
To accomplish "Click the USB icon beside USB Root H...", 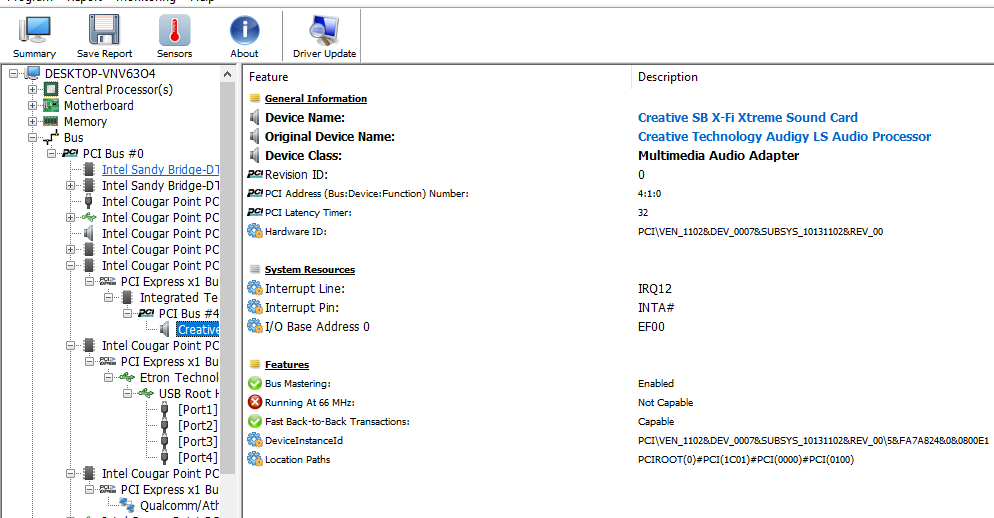I will [x=146, y=393].
